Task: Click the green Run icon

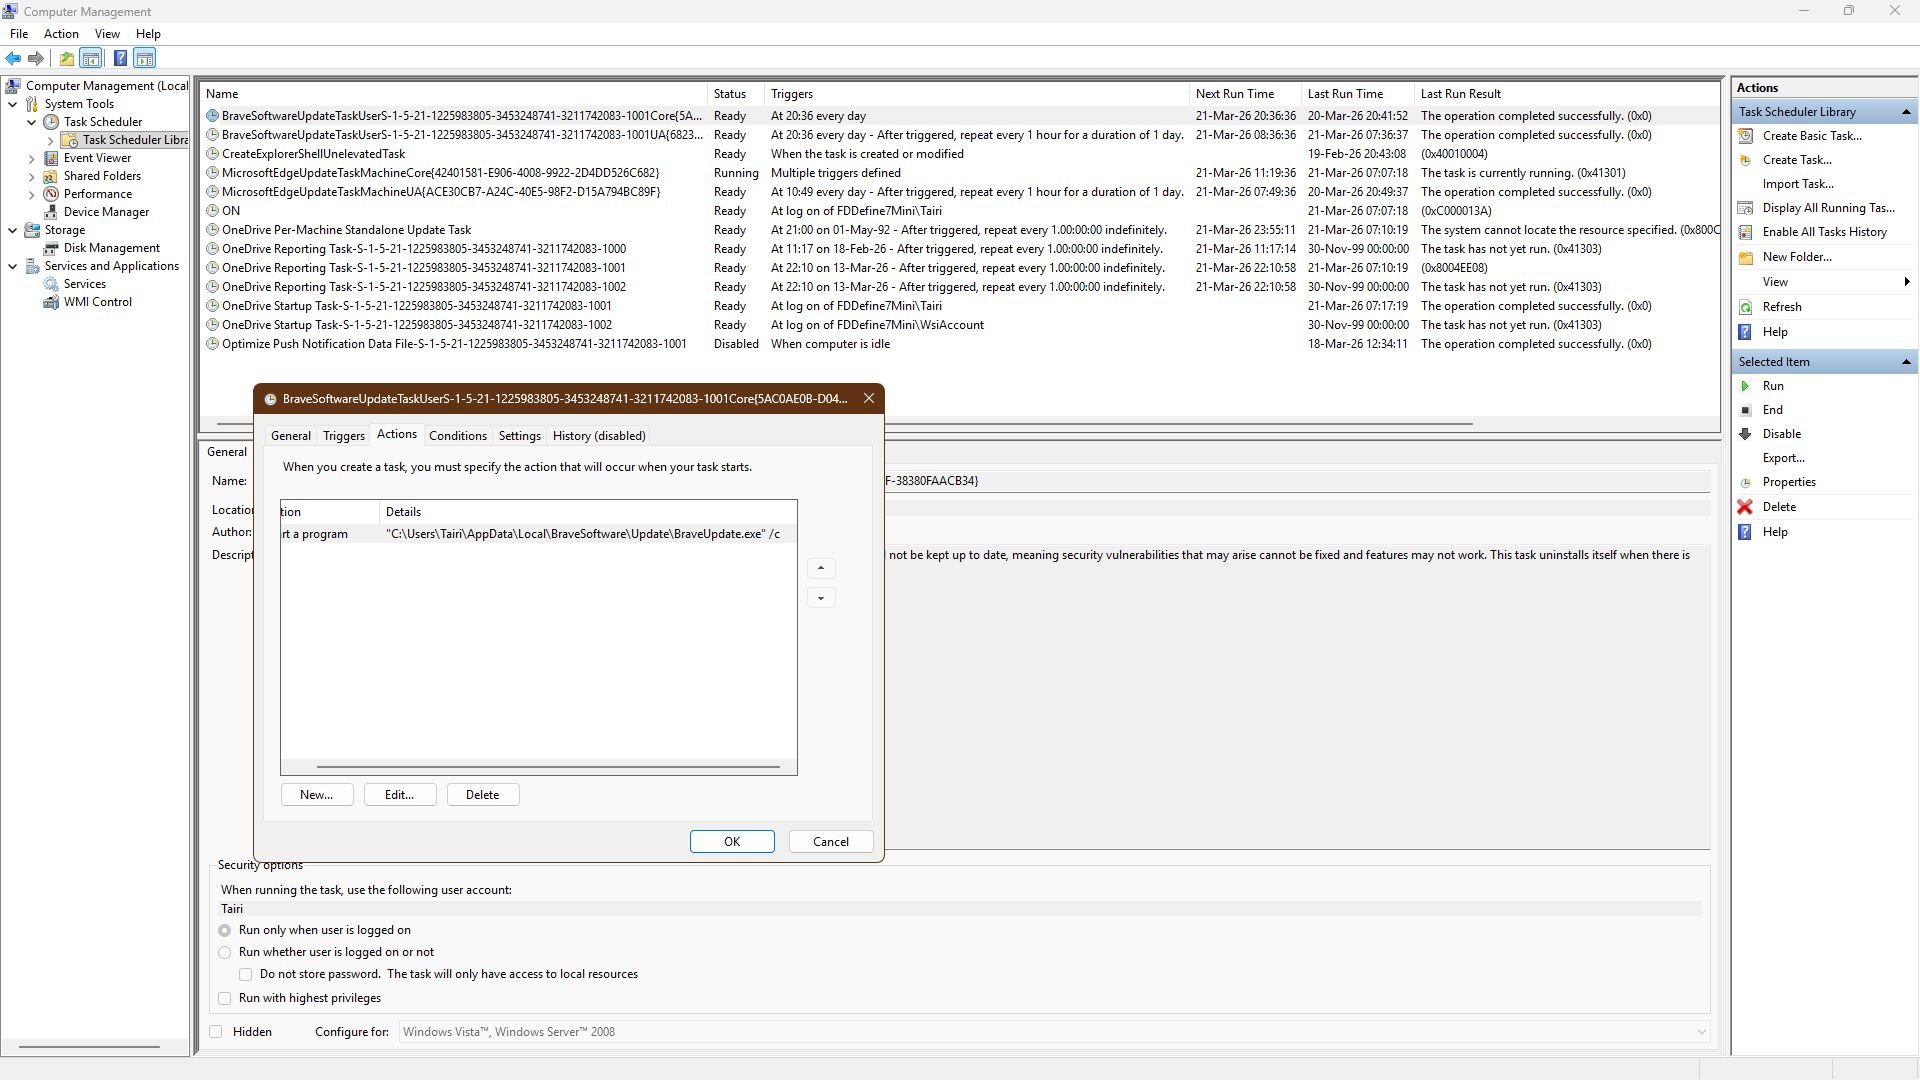Action: coord(1745,386)
